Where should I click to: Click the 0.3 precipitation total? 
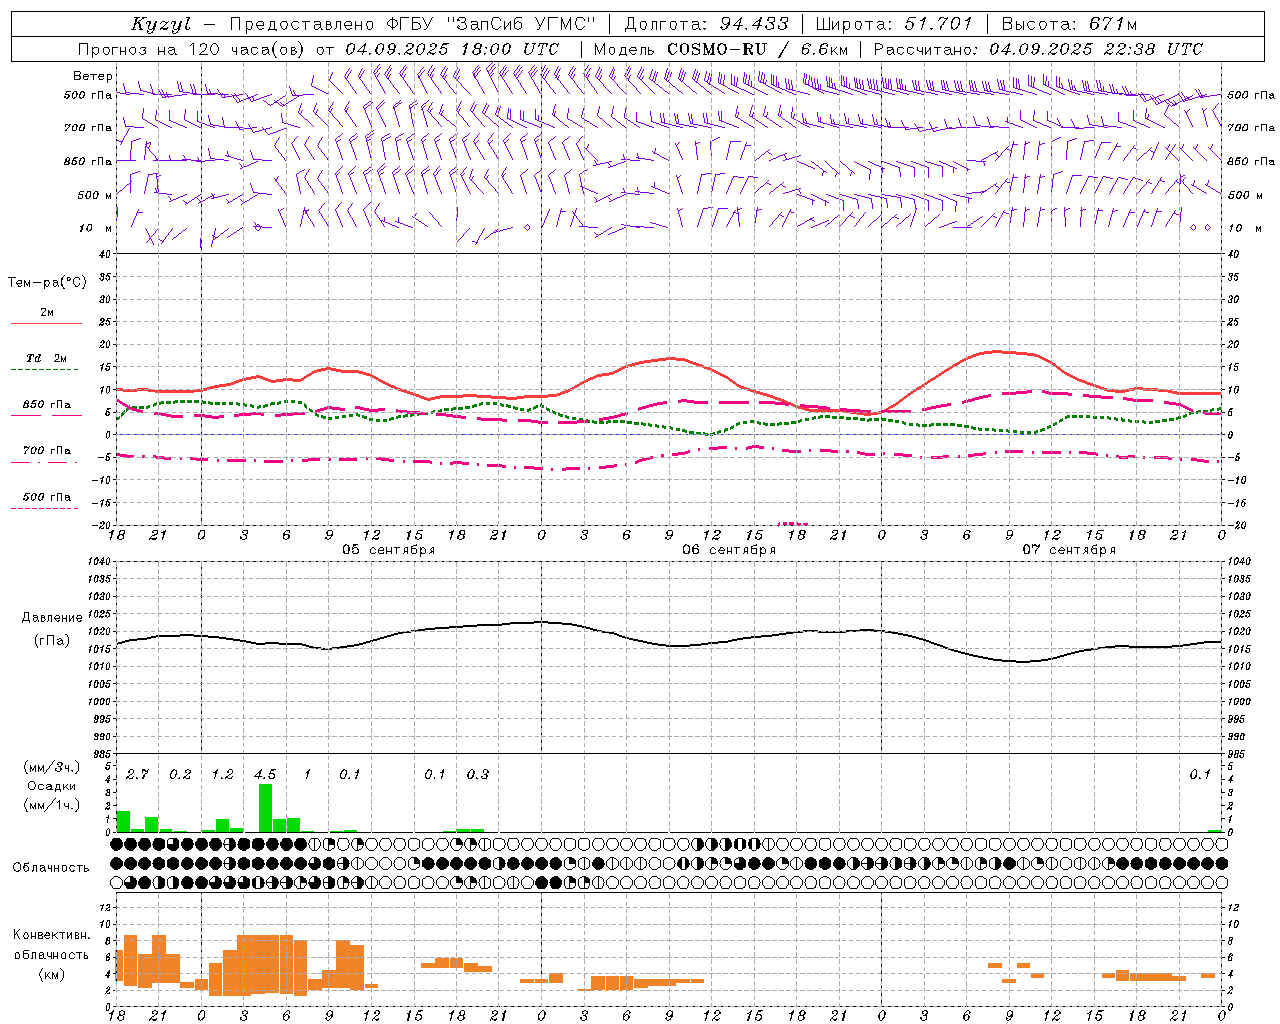pyautogui.click(x=478, y=774)
